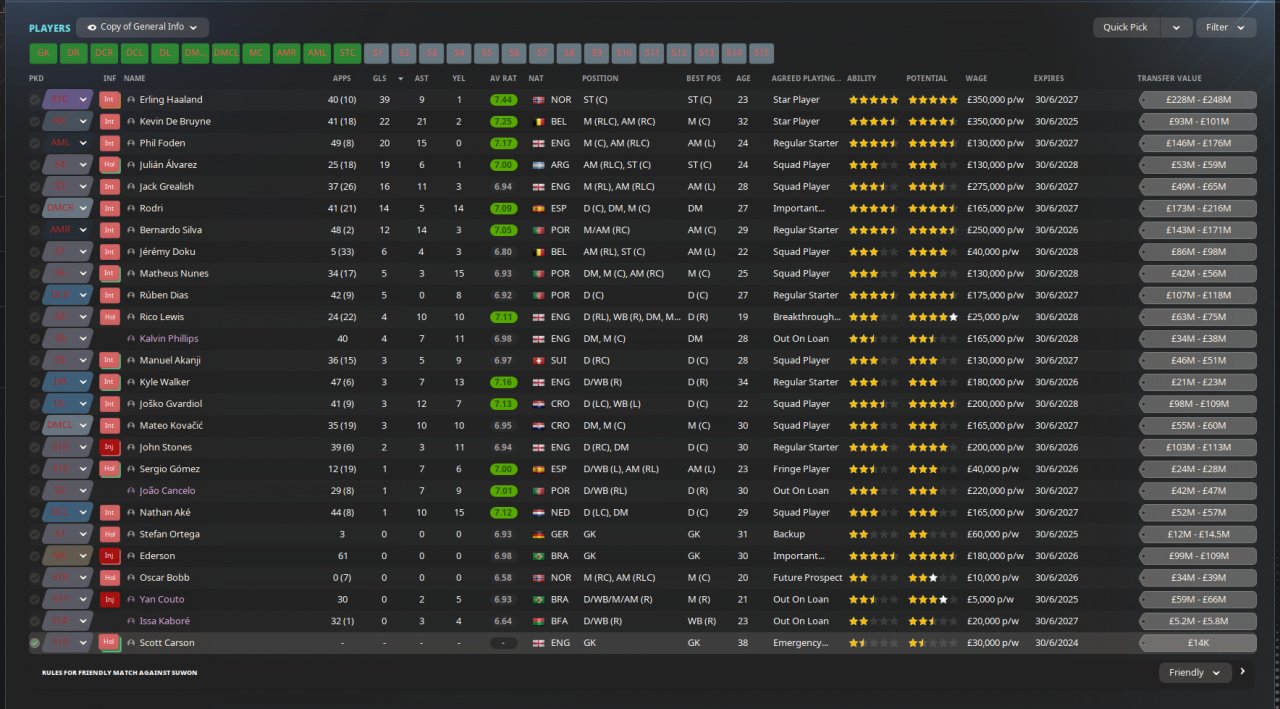Click Haaland's 7.44 average rating badge
This screenshot has width=1280, height=709.
(x=504, y=100)
